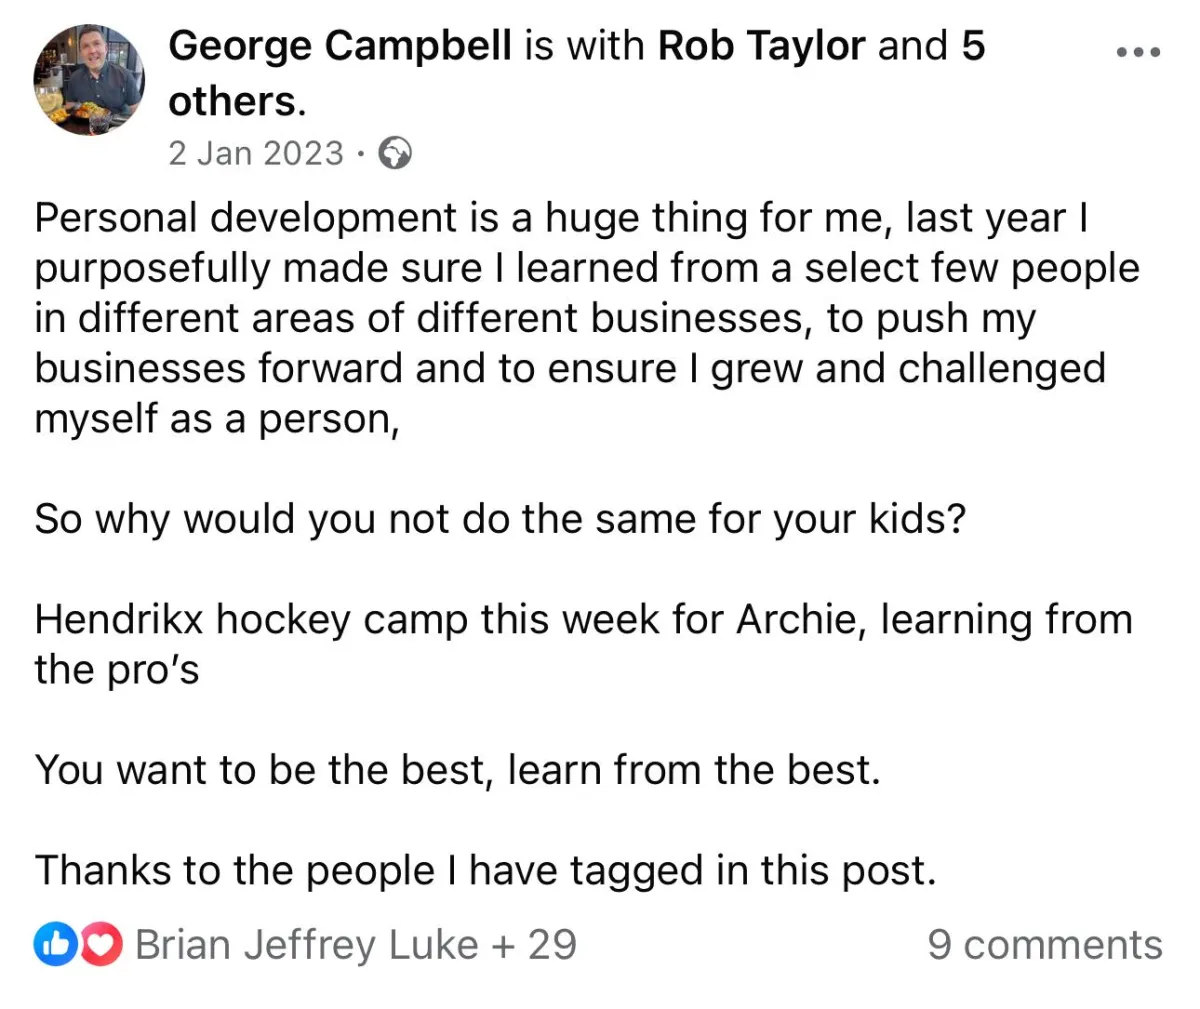Click the globe public audience icon
This screenshot has height=1009, width=1200.
(x=396, y=154)
